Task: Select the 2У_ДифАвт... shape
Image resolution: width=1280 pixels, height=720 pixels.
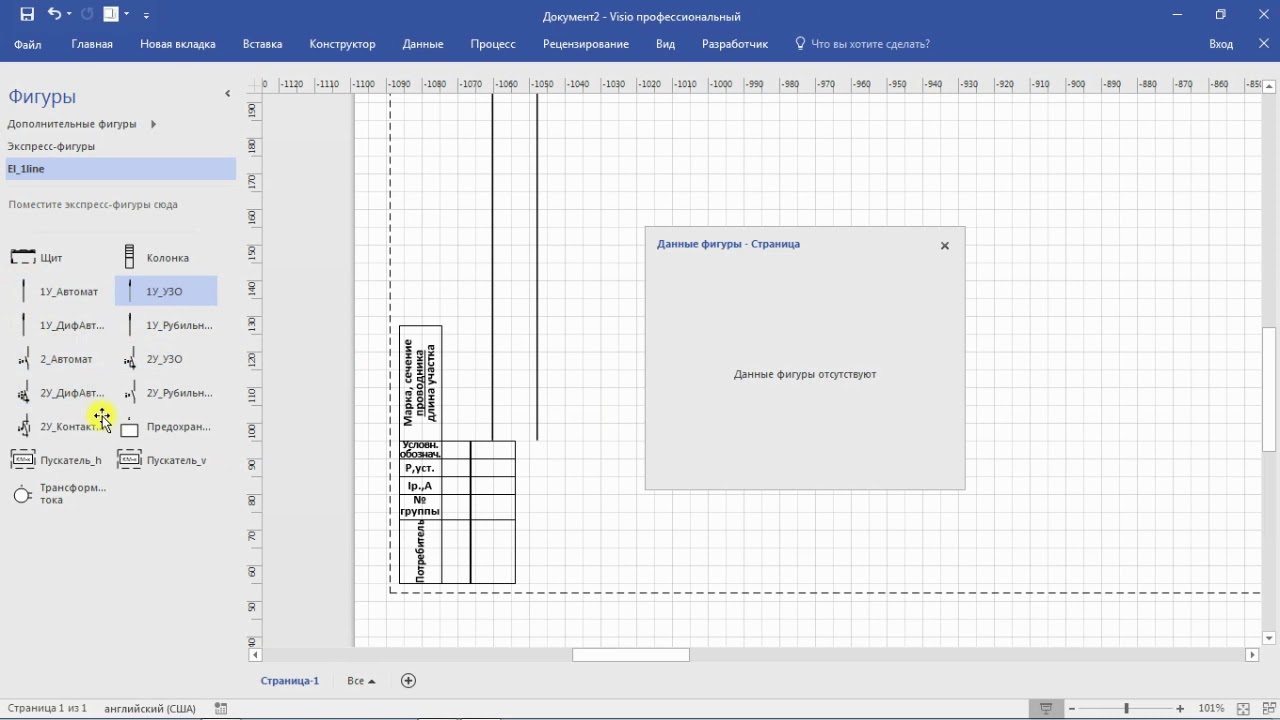Action: [59, 393]
